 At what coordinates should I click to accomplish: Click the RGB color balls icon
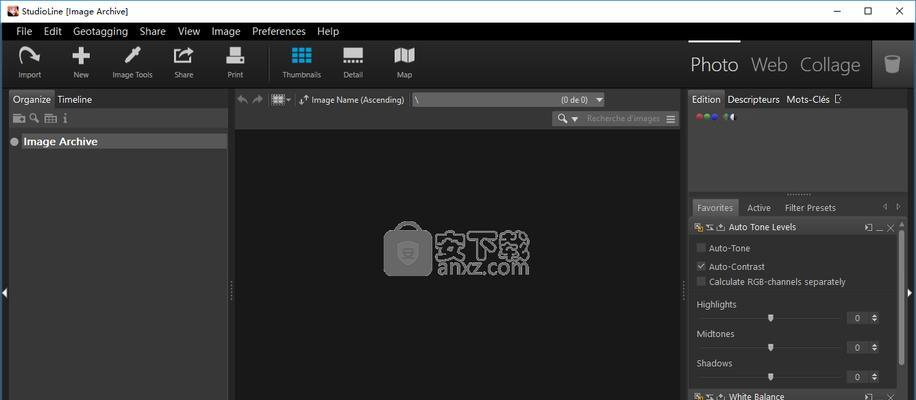[706, 117]
